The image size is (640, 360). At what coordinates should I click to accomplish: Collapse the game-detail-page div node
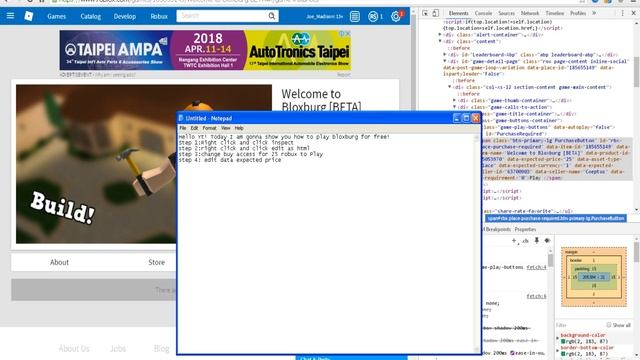[x=445, y=61]
